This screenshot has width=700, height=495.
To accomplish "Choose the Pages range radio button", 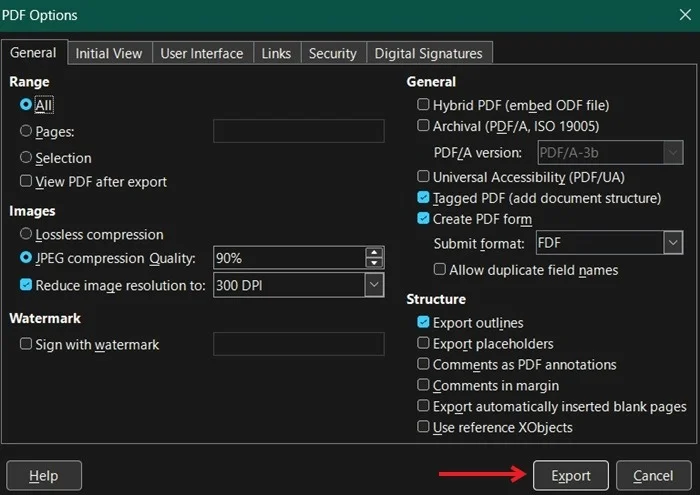I will pyautogui.click(x=26, y=131).
